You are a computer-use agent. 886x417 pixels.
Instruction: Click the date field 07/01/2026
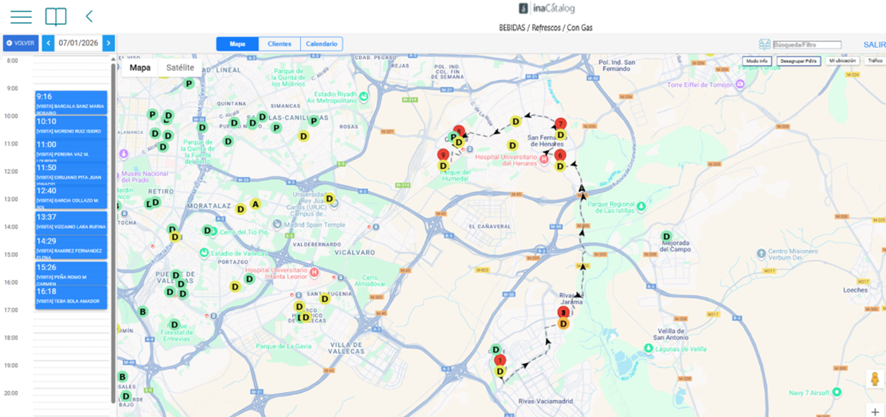[78, 43]
